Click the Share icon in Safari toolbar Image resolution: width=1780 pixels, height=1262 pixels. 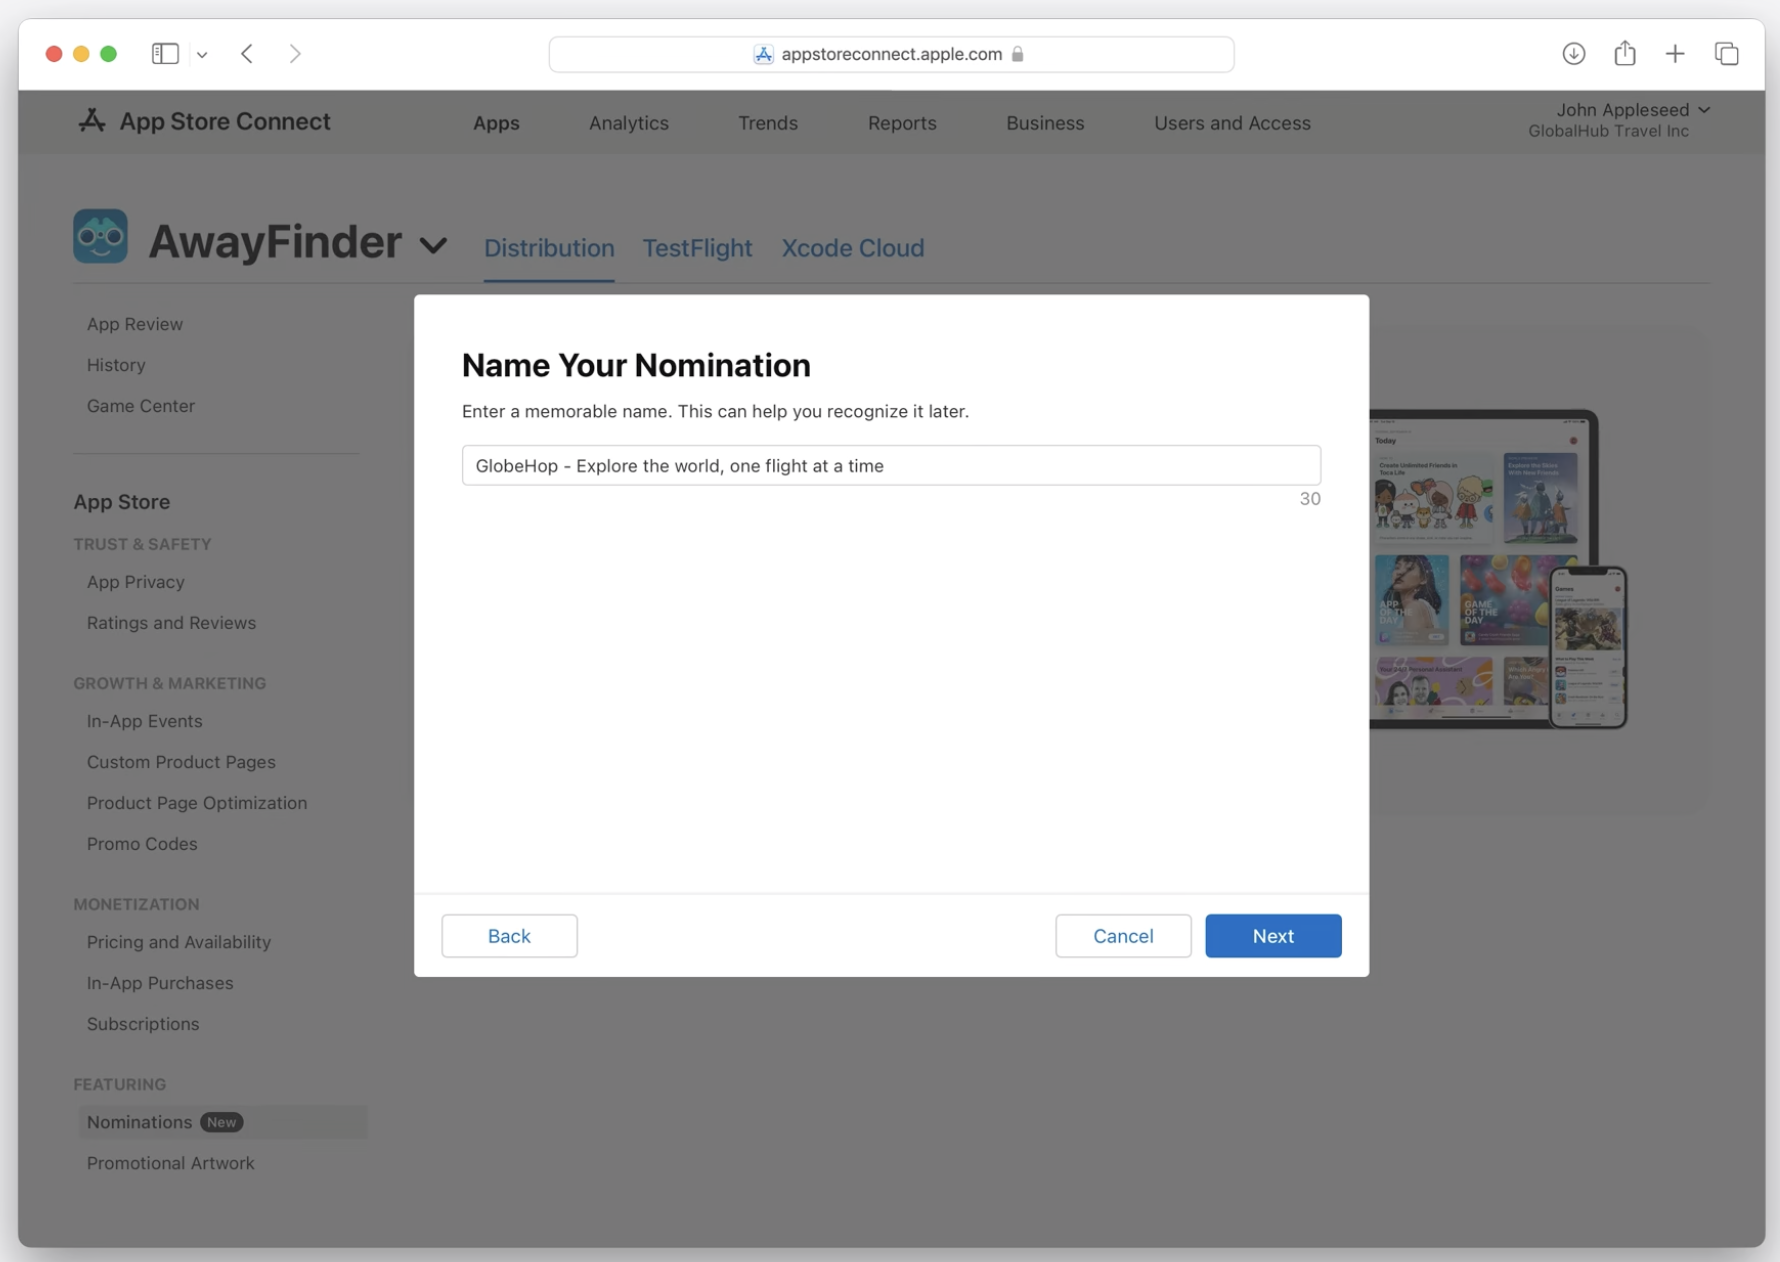[x=1625, y=53]
